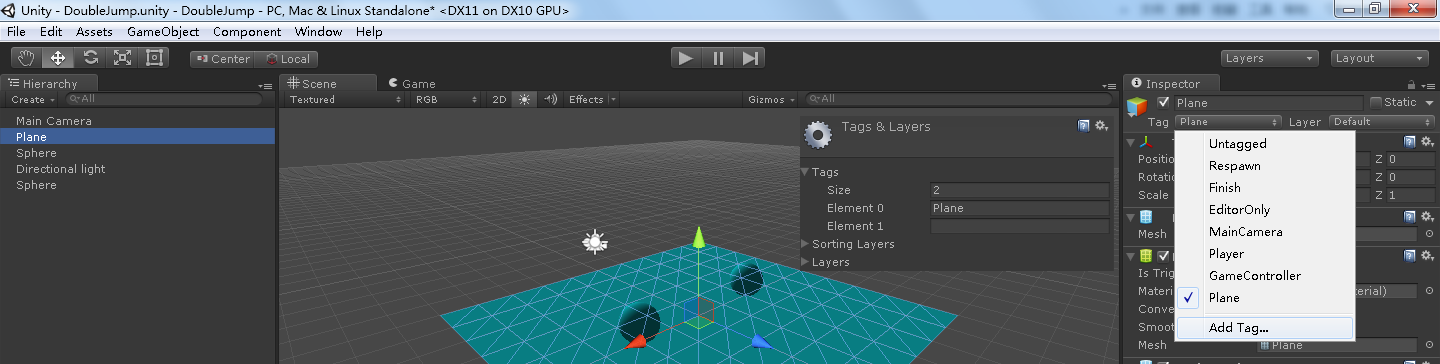Select the Rotate tool
Viewport: 1440px width, 364px height.
[x=90, y=58]
